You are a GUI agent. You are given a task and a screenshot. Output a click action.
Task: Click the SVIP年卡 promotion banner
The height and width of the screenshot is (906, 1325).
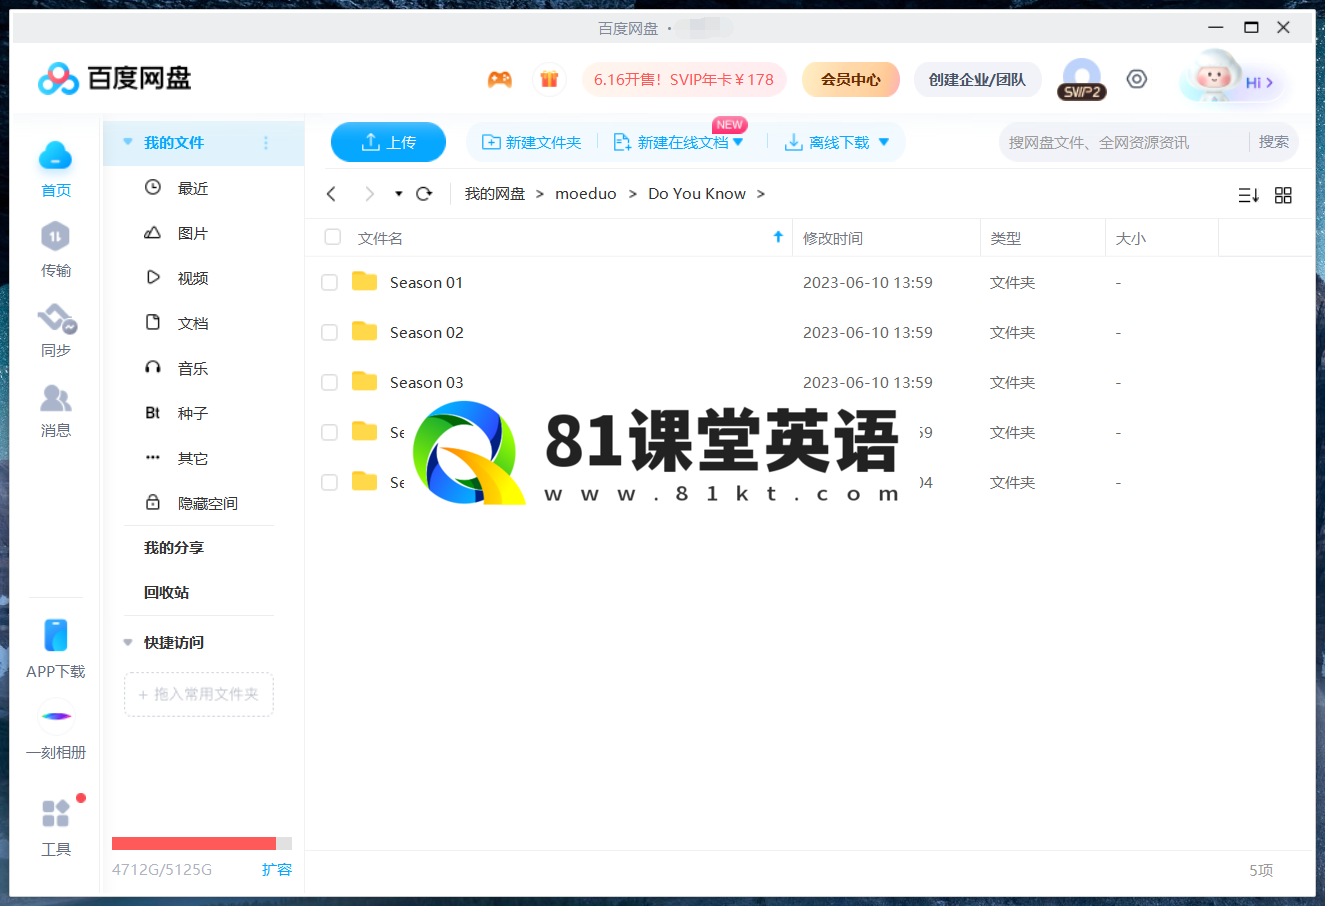684,80
